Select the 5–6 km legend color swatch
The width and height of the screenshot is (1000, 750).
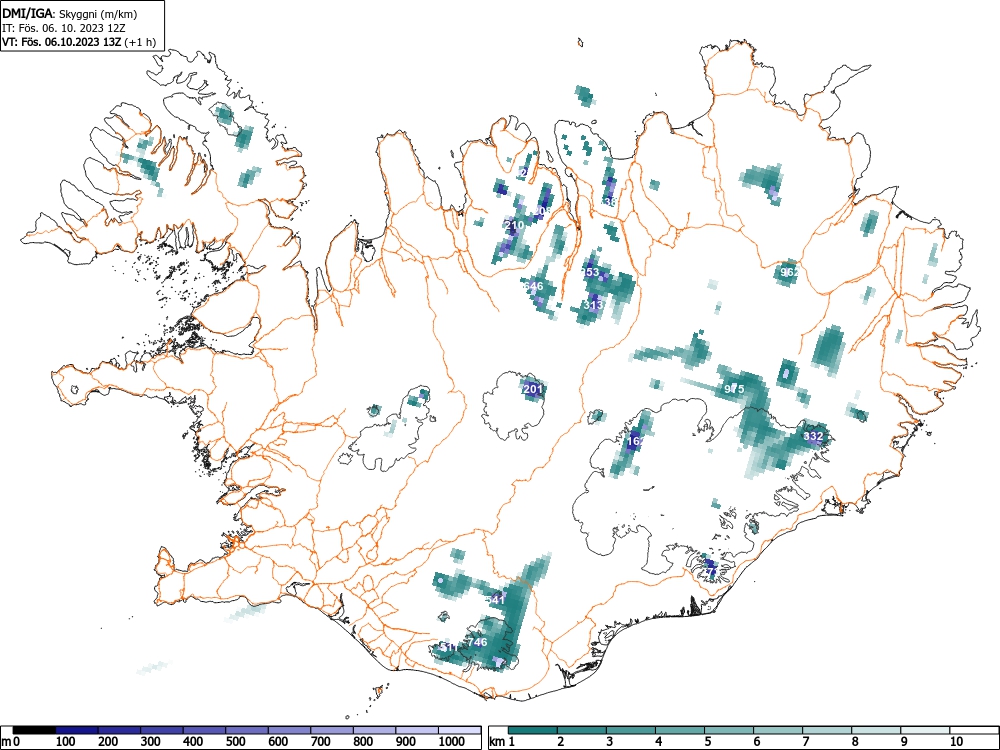(x=729, y=730)
